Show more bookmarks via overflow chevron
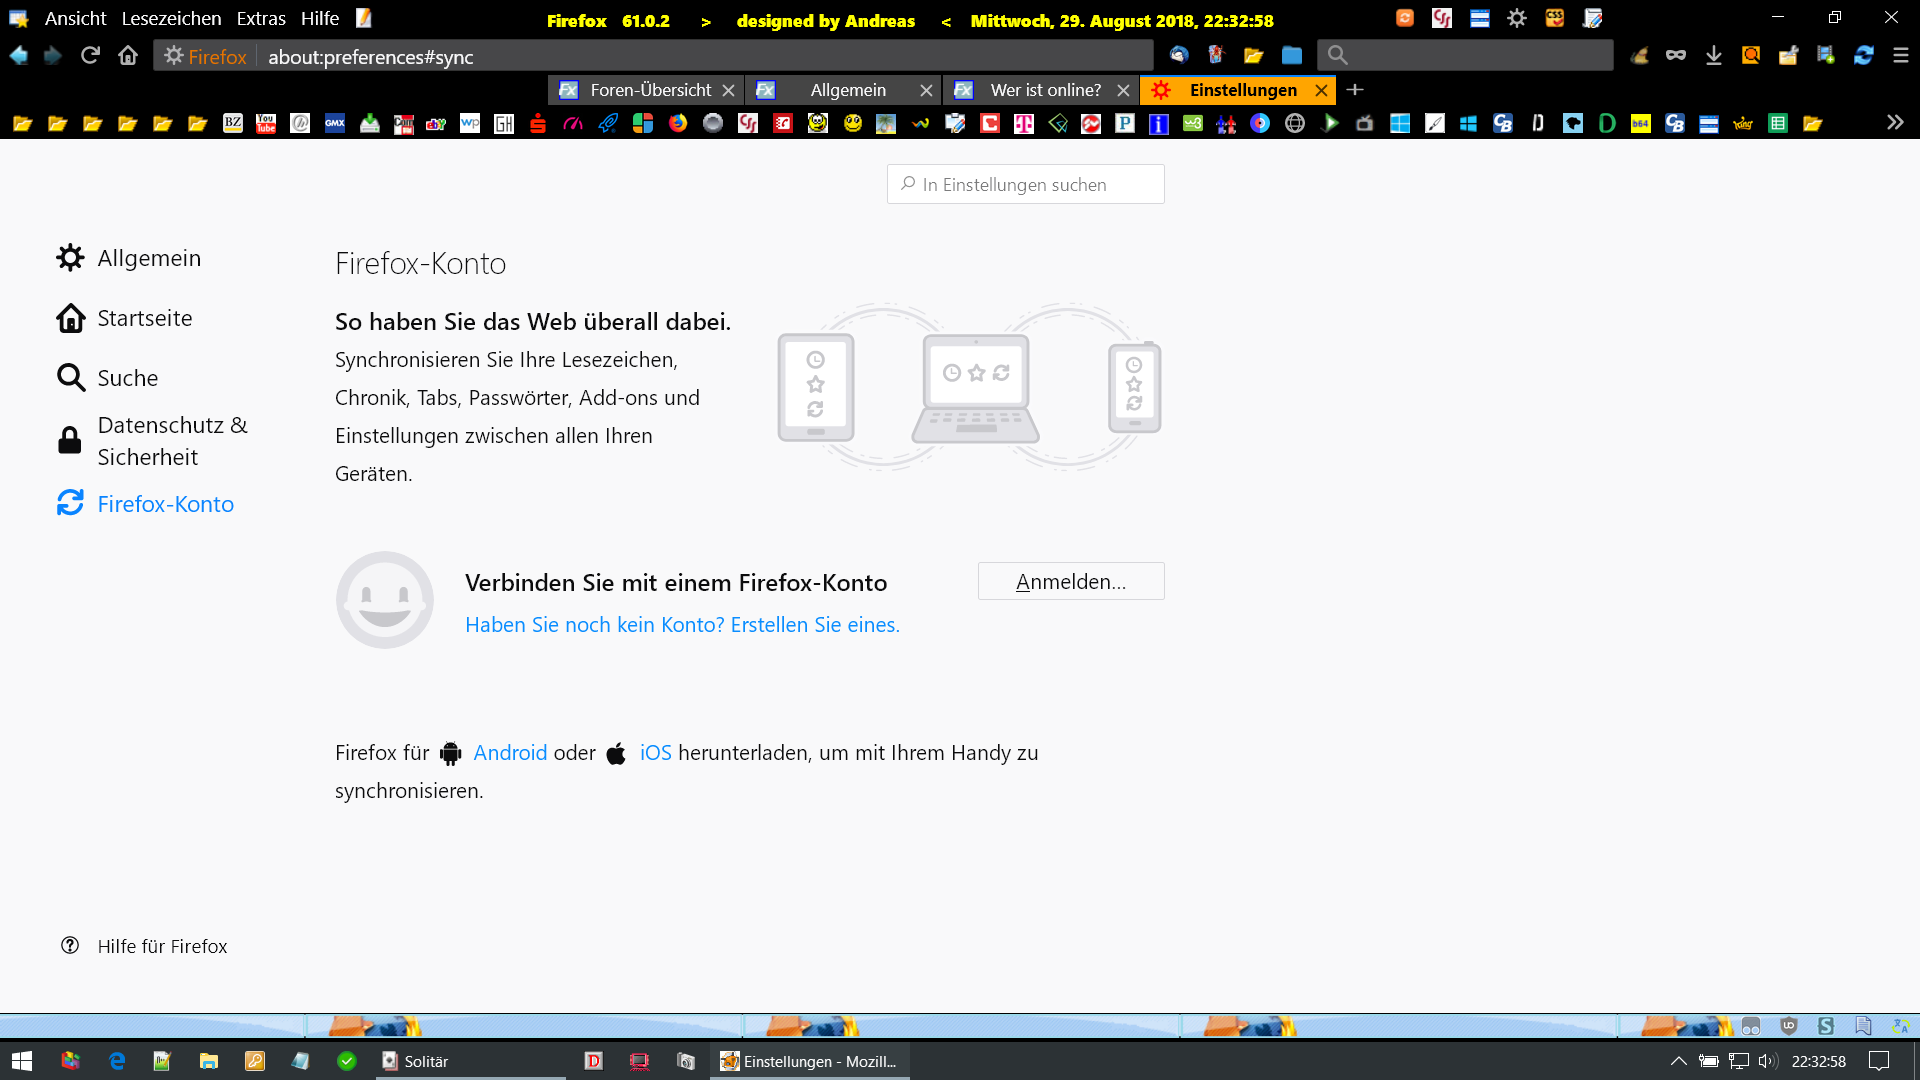 tap(1894, 122)
